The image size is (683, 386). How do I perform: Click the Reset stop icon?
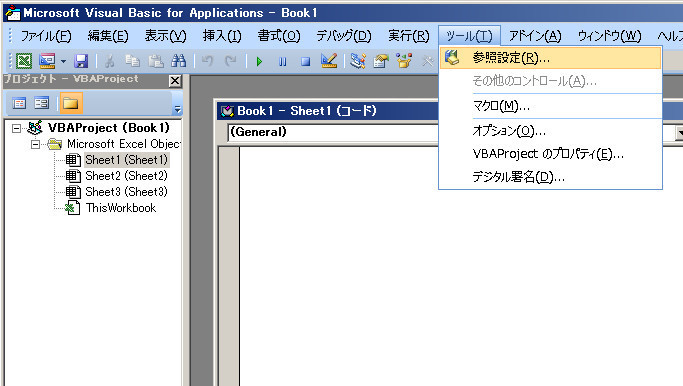[306, 61]
